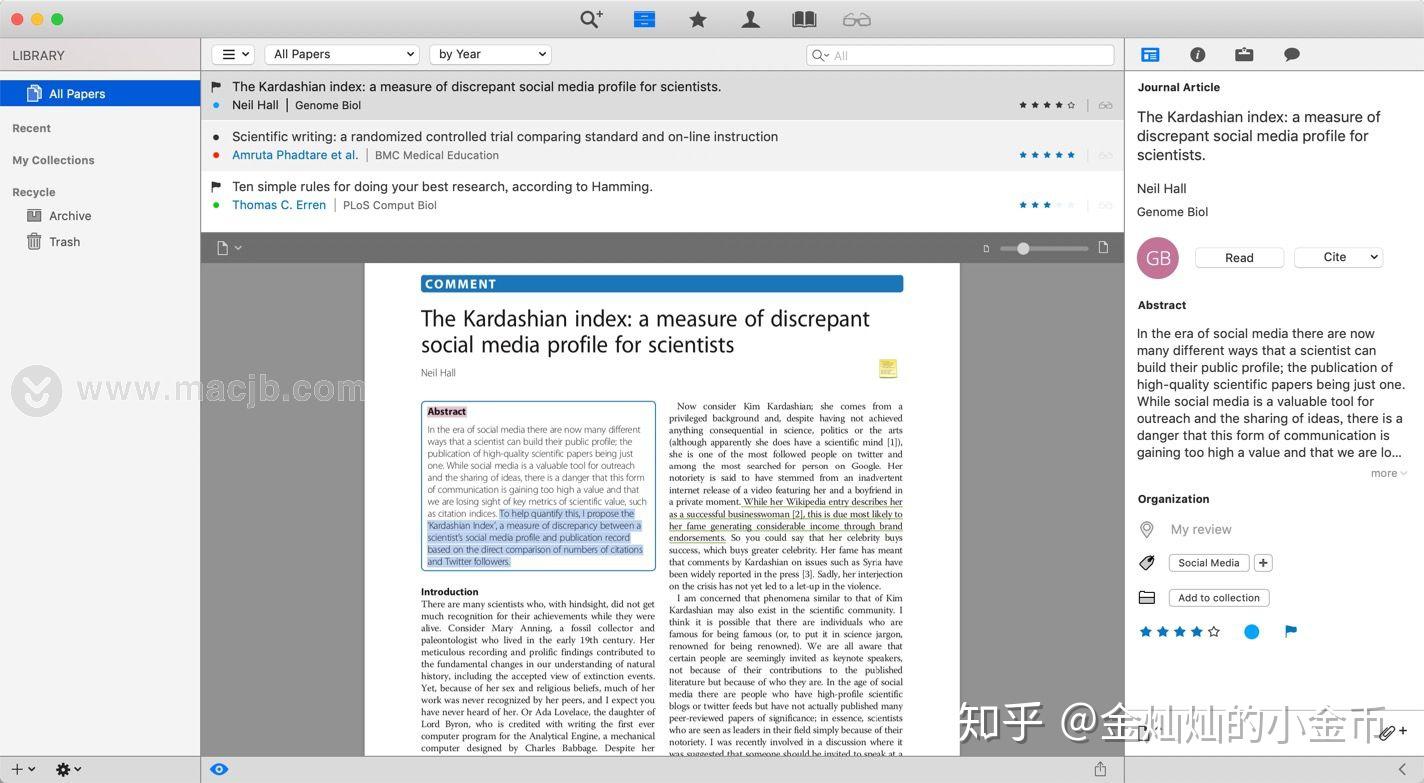Screen dimensions: 1424x783
Task: Click reading glasses on Scientific writing row
Action: coord(1105,155)
